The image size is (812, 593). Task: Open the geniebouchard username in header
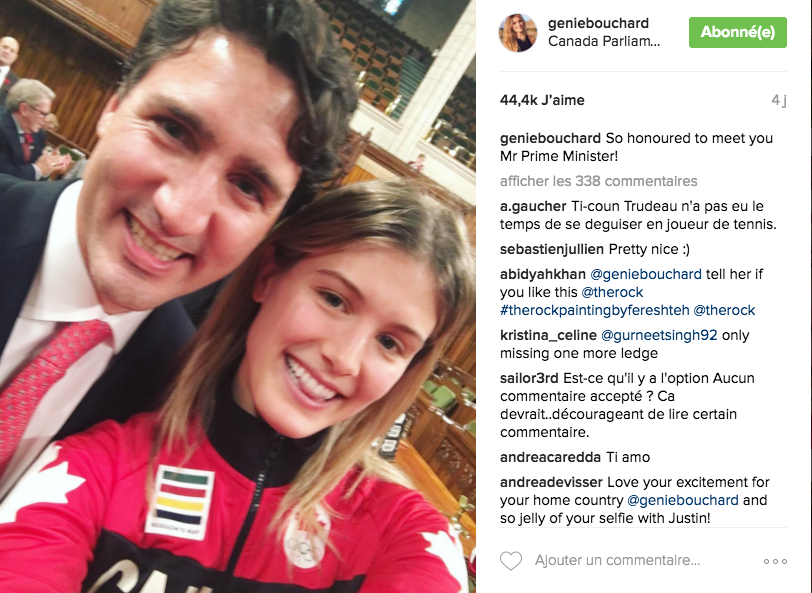pyautogui.click(x=598, y=23)
